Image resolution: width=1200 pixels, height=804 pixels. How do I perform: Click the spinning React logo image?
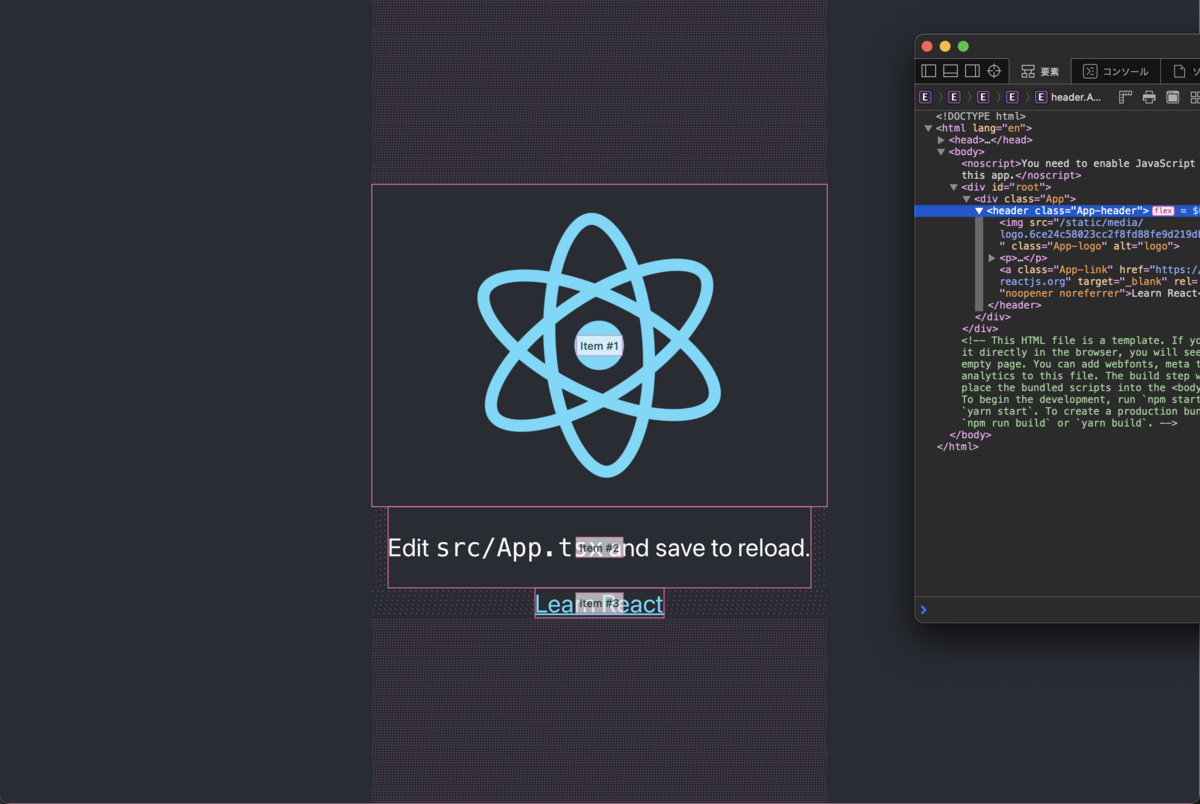(x=599, y=345)
